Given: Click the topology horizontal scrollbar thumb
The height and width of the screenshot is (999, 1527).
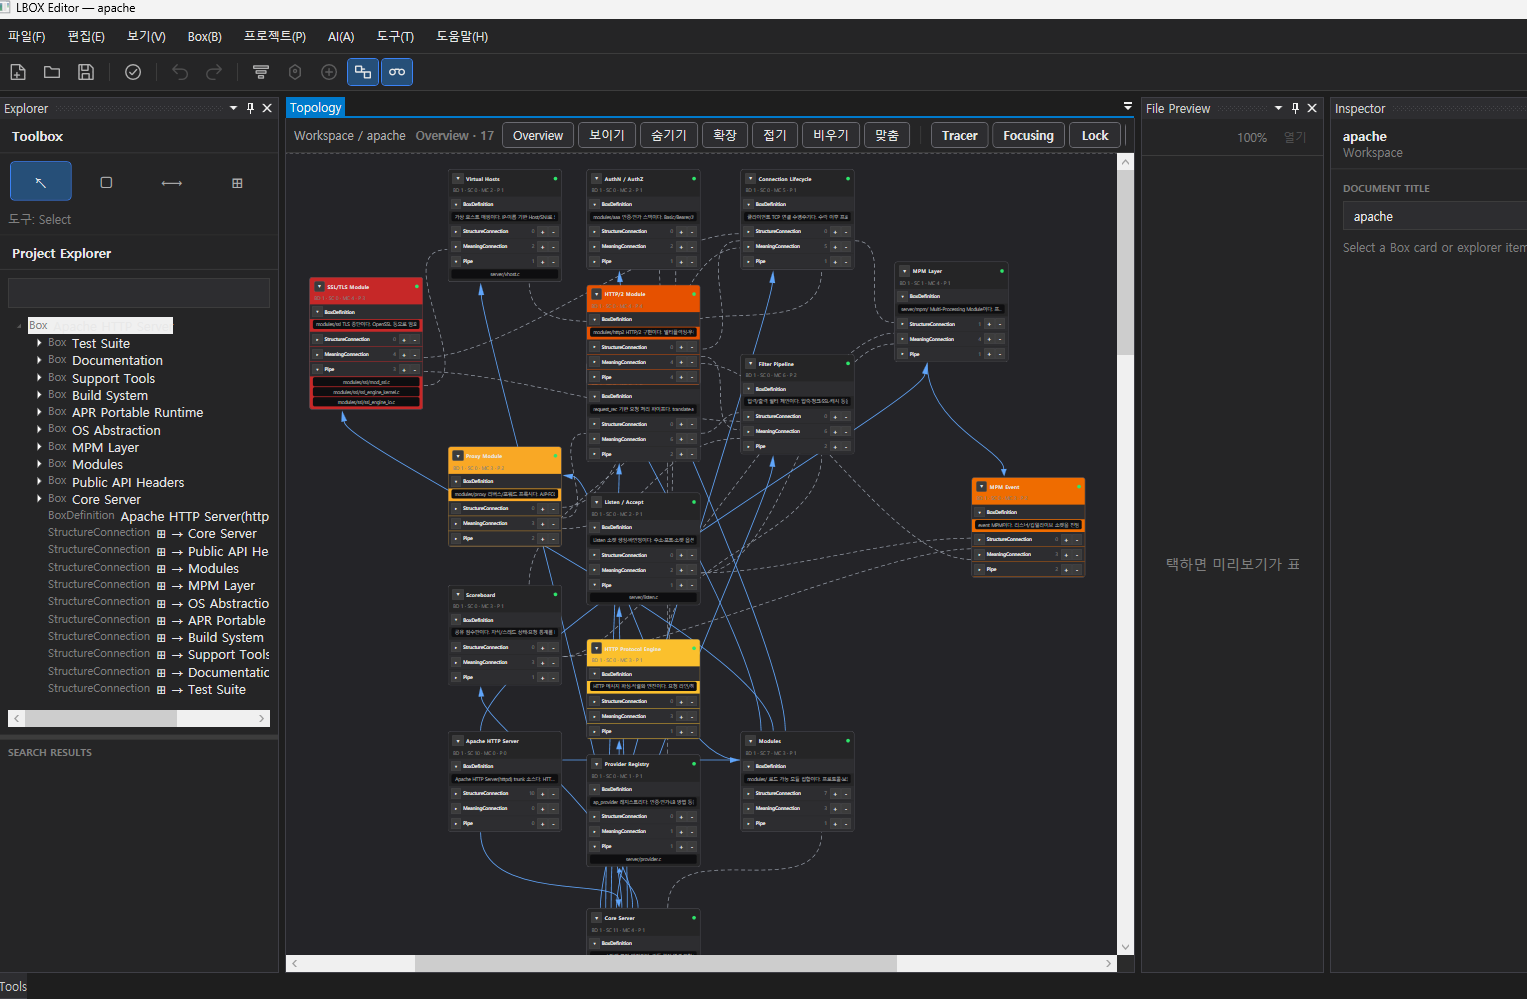Looking at the screenshot, I should pyautogui.click(x=656, y=963).
